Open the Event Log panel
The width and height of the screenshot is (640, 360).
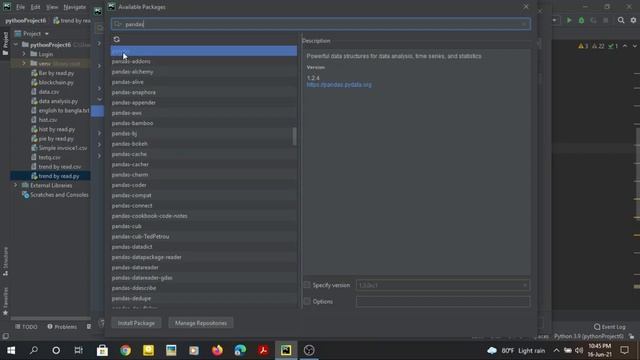point(610,327)
